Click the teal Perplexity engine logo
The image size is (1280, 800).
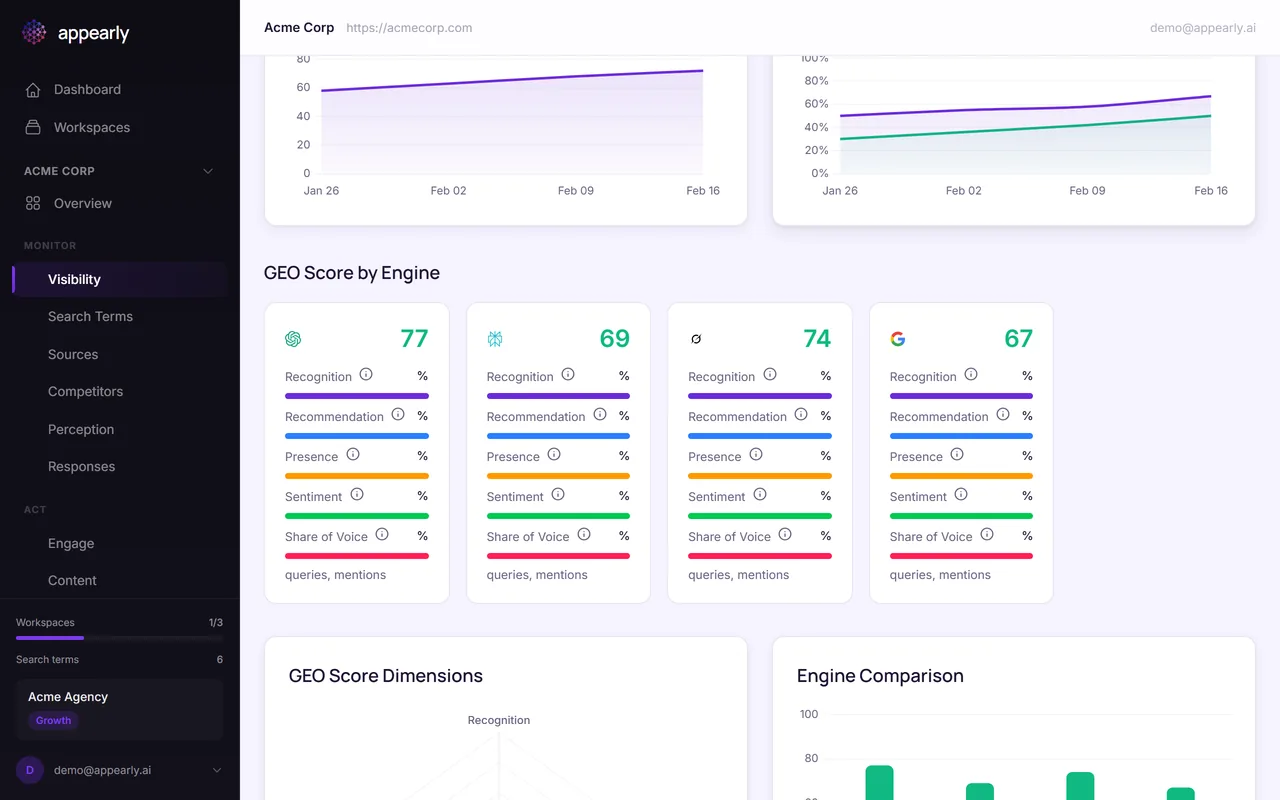click(495, 339)
